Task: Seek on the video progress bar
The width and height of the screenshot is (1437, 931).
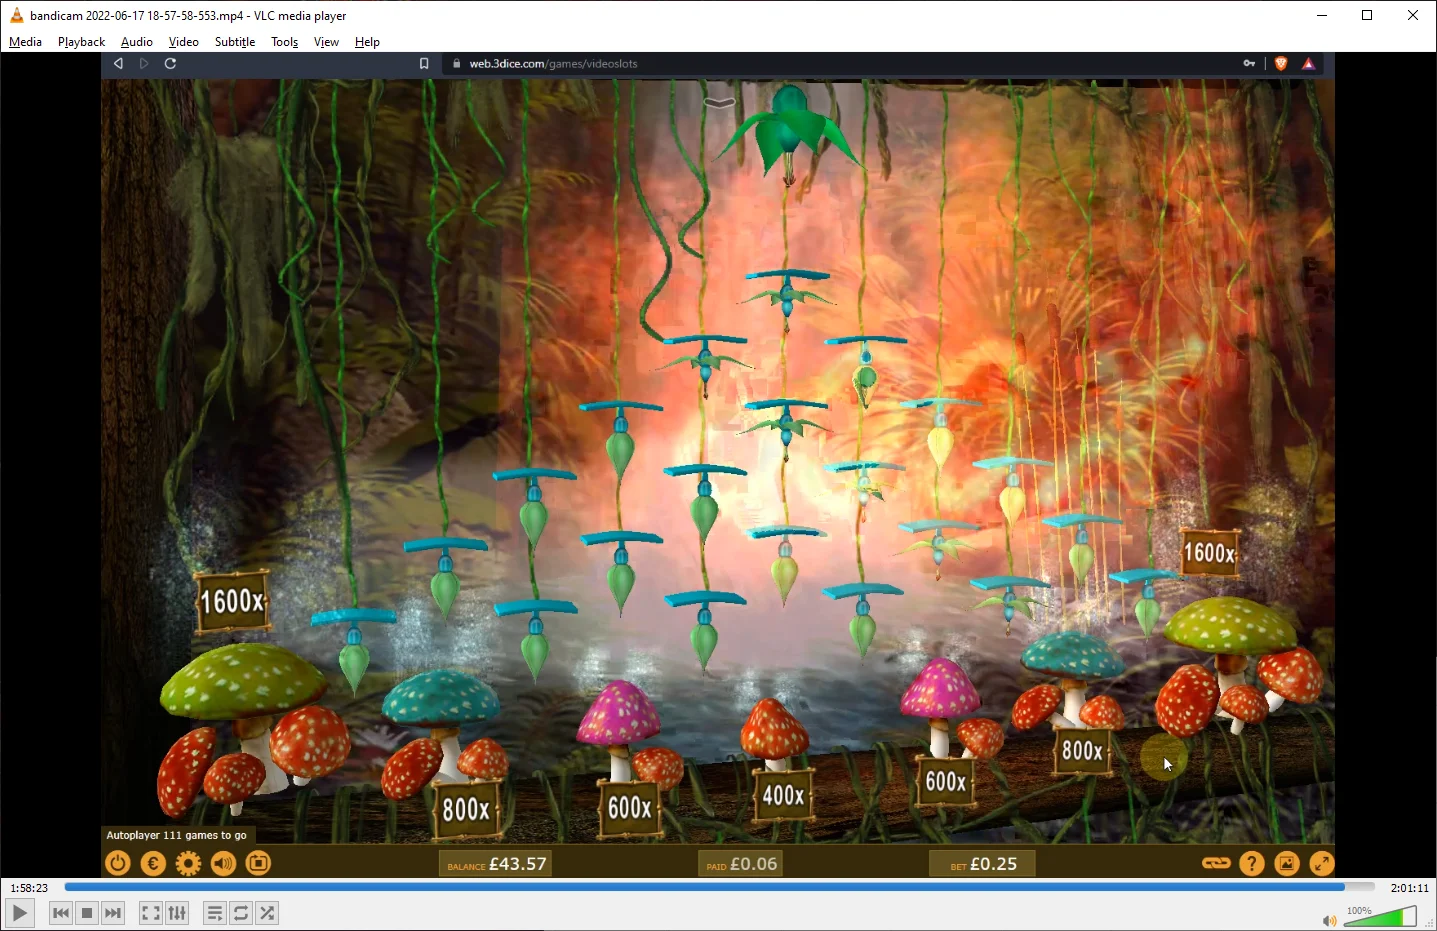Action: tap(719, 887)
